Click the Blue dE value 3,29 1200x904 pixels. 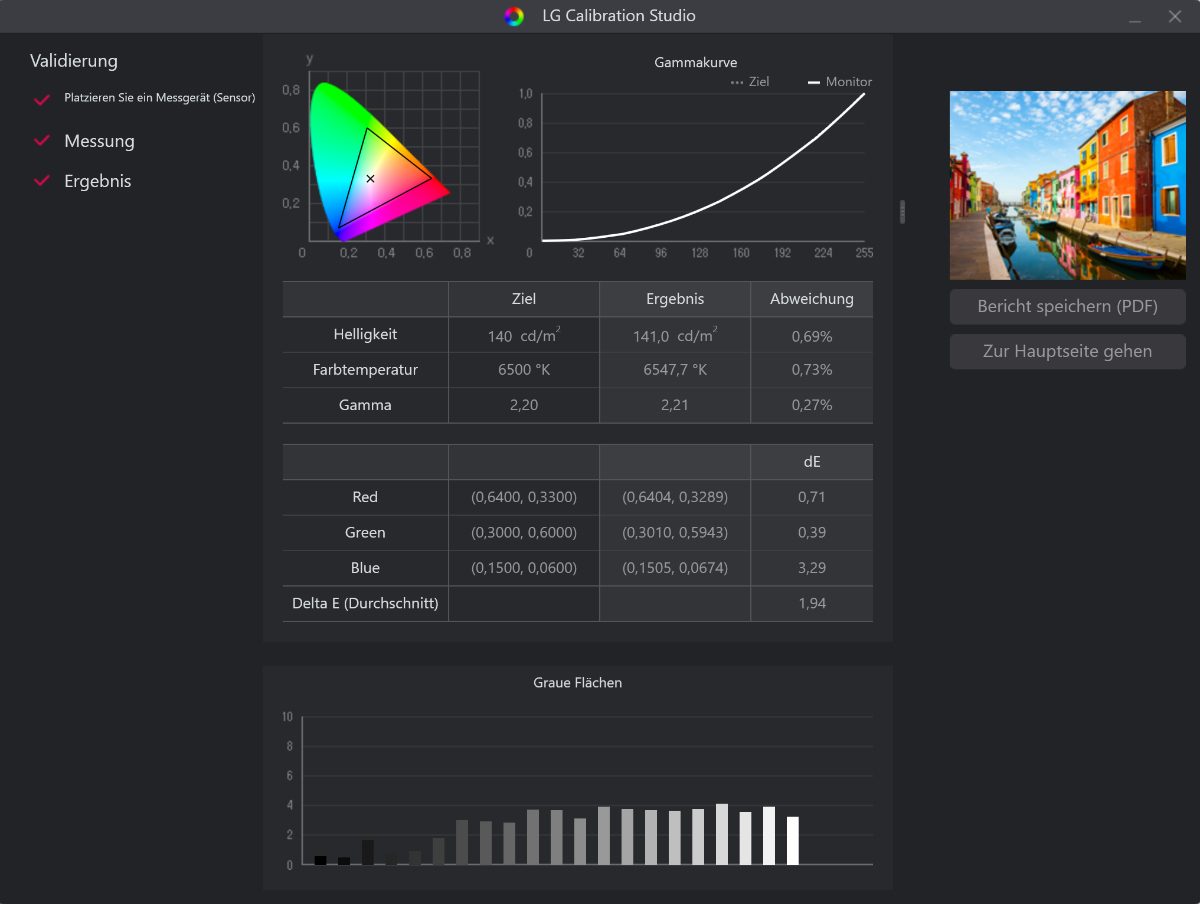[x=811, y=568]
